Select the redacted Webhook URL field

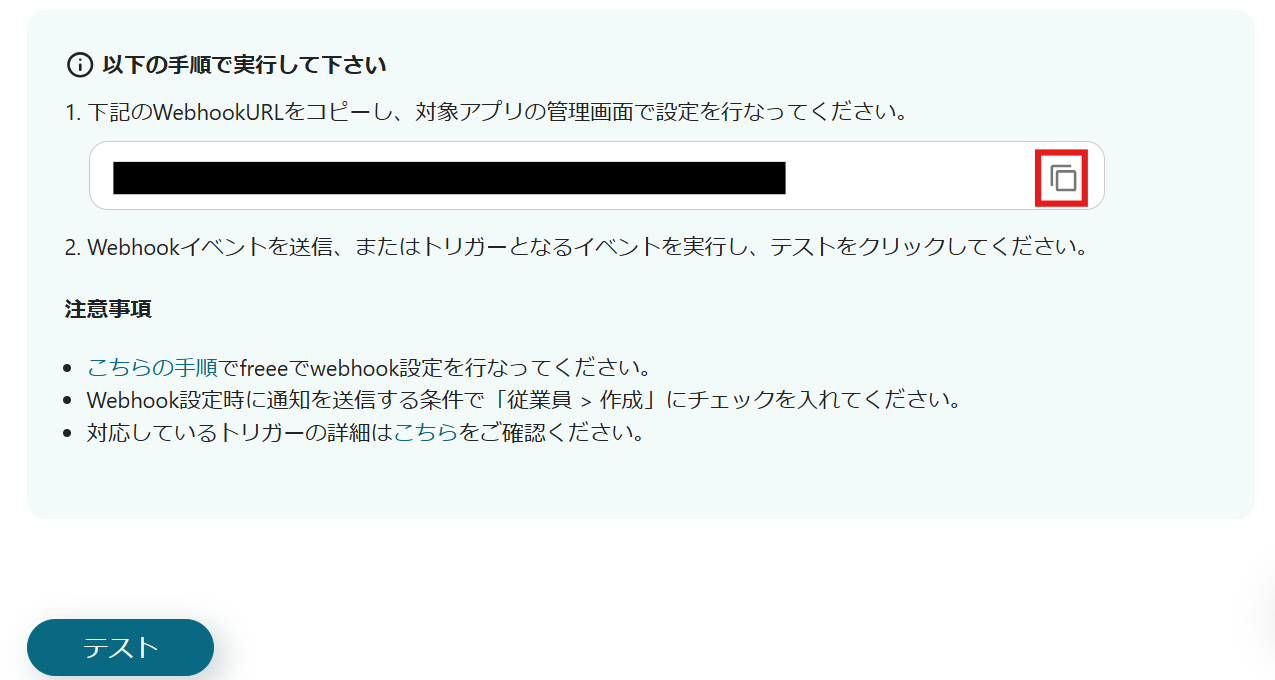tap(597, 176)
